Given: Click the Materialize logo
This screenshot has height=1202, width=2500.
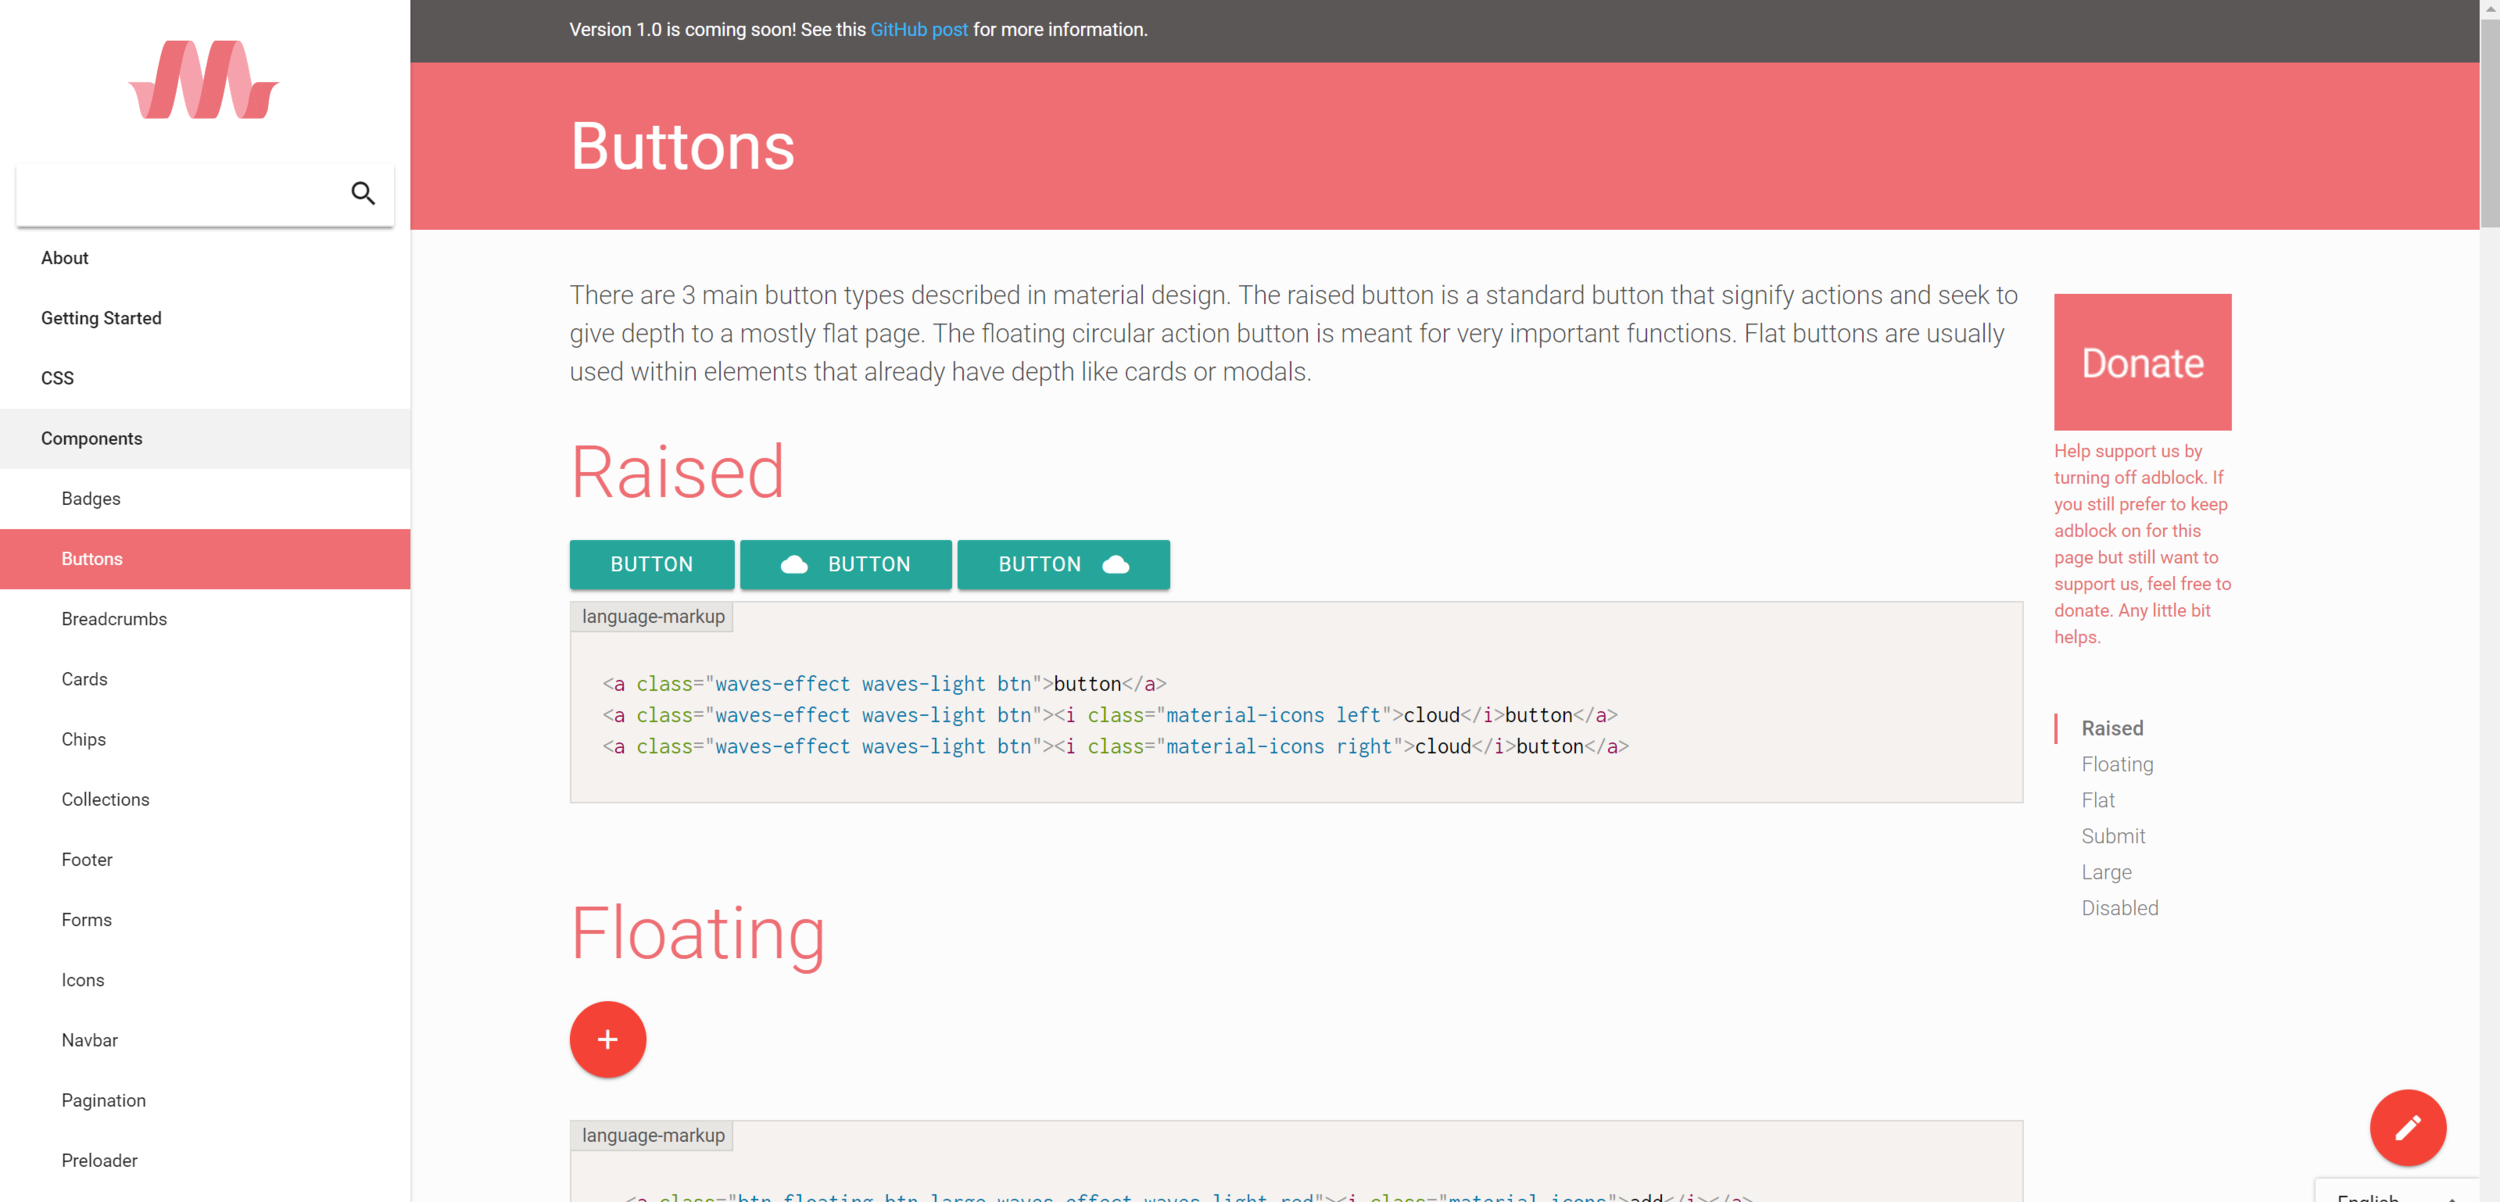Looking at the screenshot, I should pos(204,80).
